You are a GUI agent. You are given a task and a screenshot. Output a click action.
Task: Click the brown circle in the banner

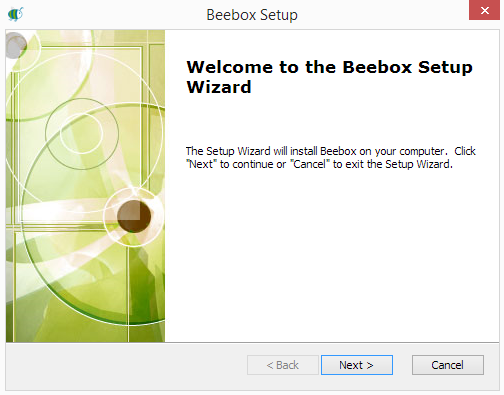tap(134, 216)
